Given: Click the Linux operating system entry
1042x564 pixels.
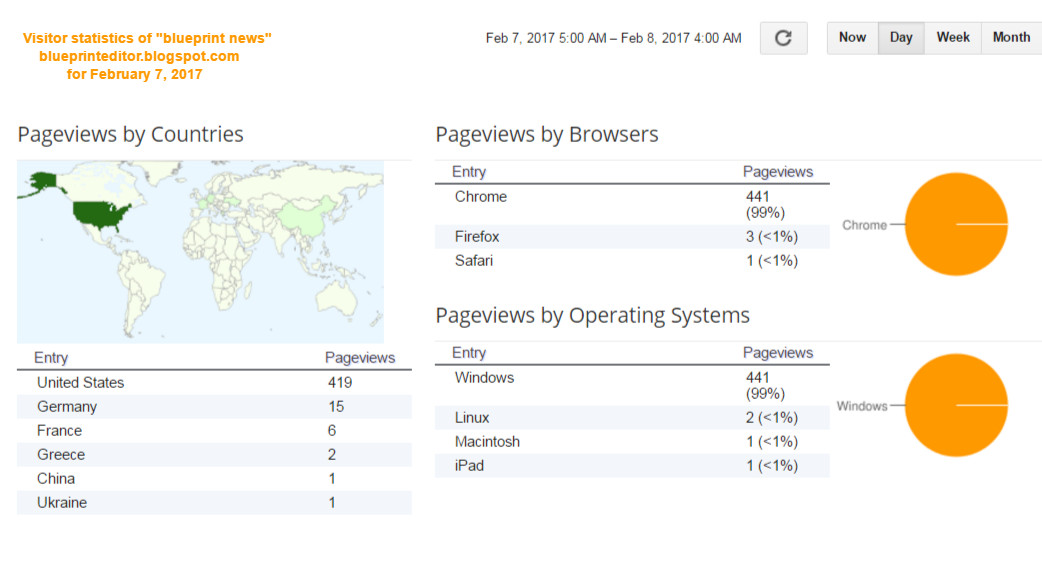Looking at the screenshot, I should coord(472,417).
